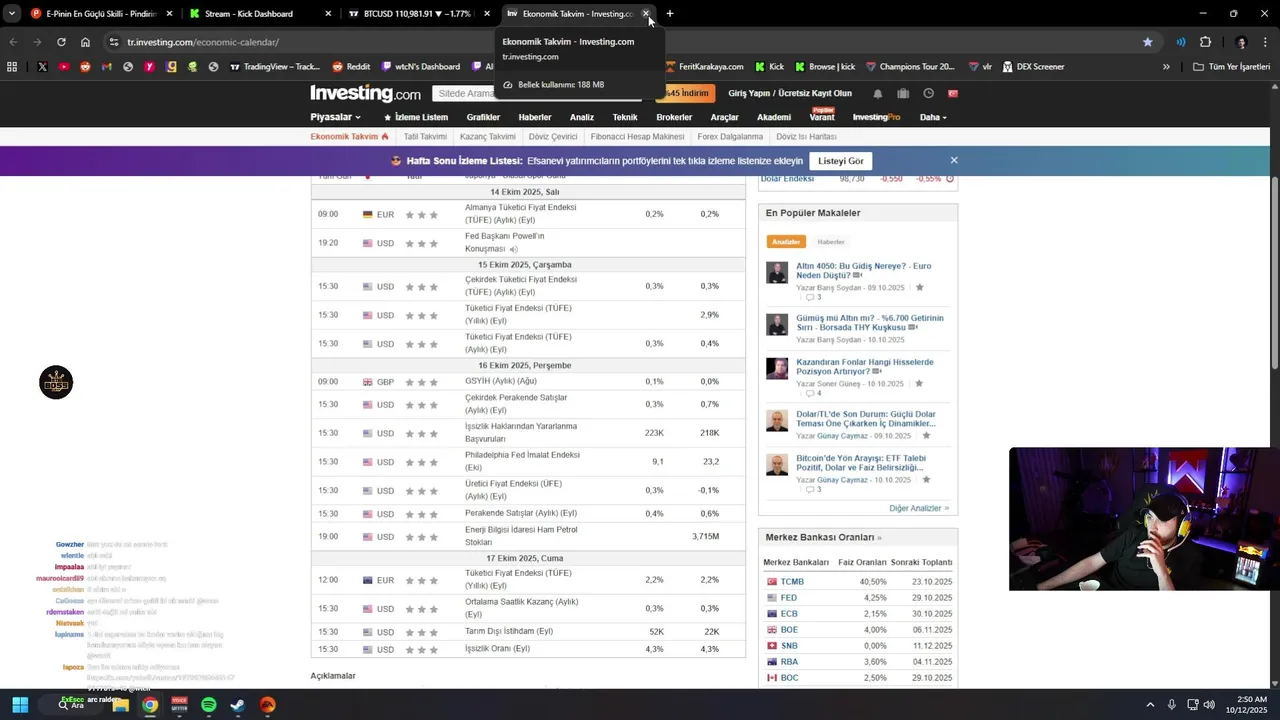
Task: Bookmark this page with the star icon
Action: point(1147,42)
